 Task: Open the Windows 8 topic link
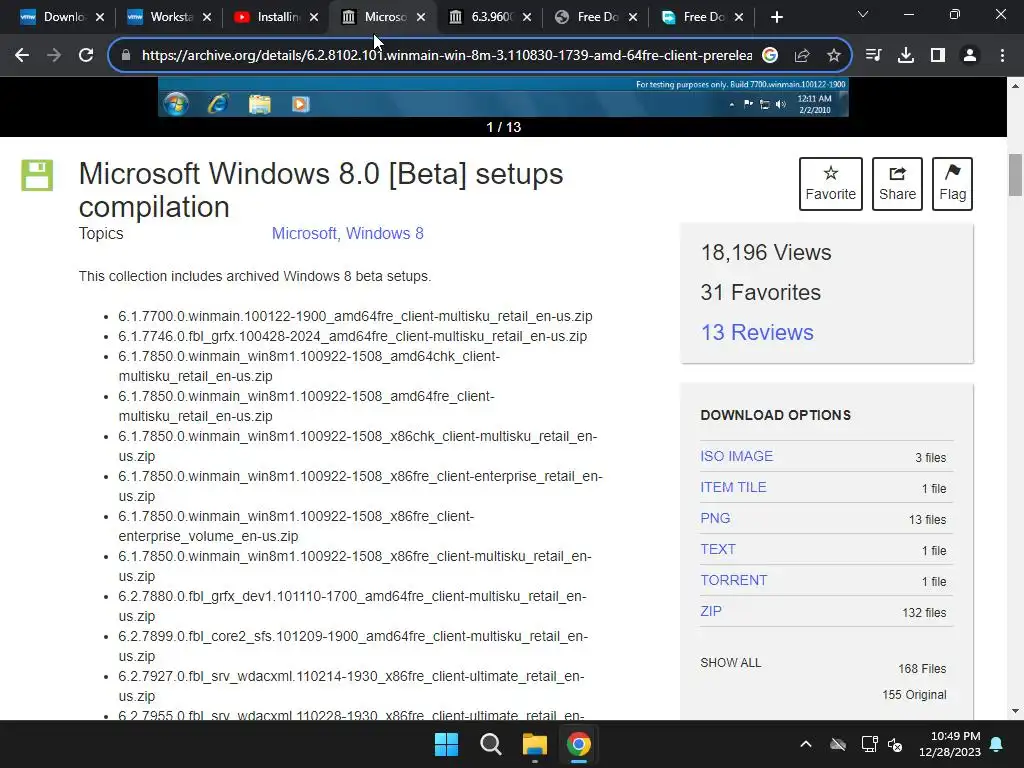(x=385, y=234)
